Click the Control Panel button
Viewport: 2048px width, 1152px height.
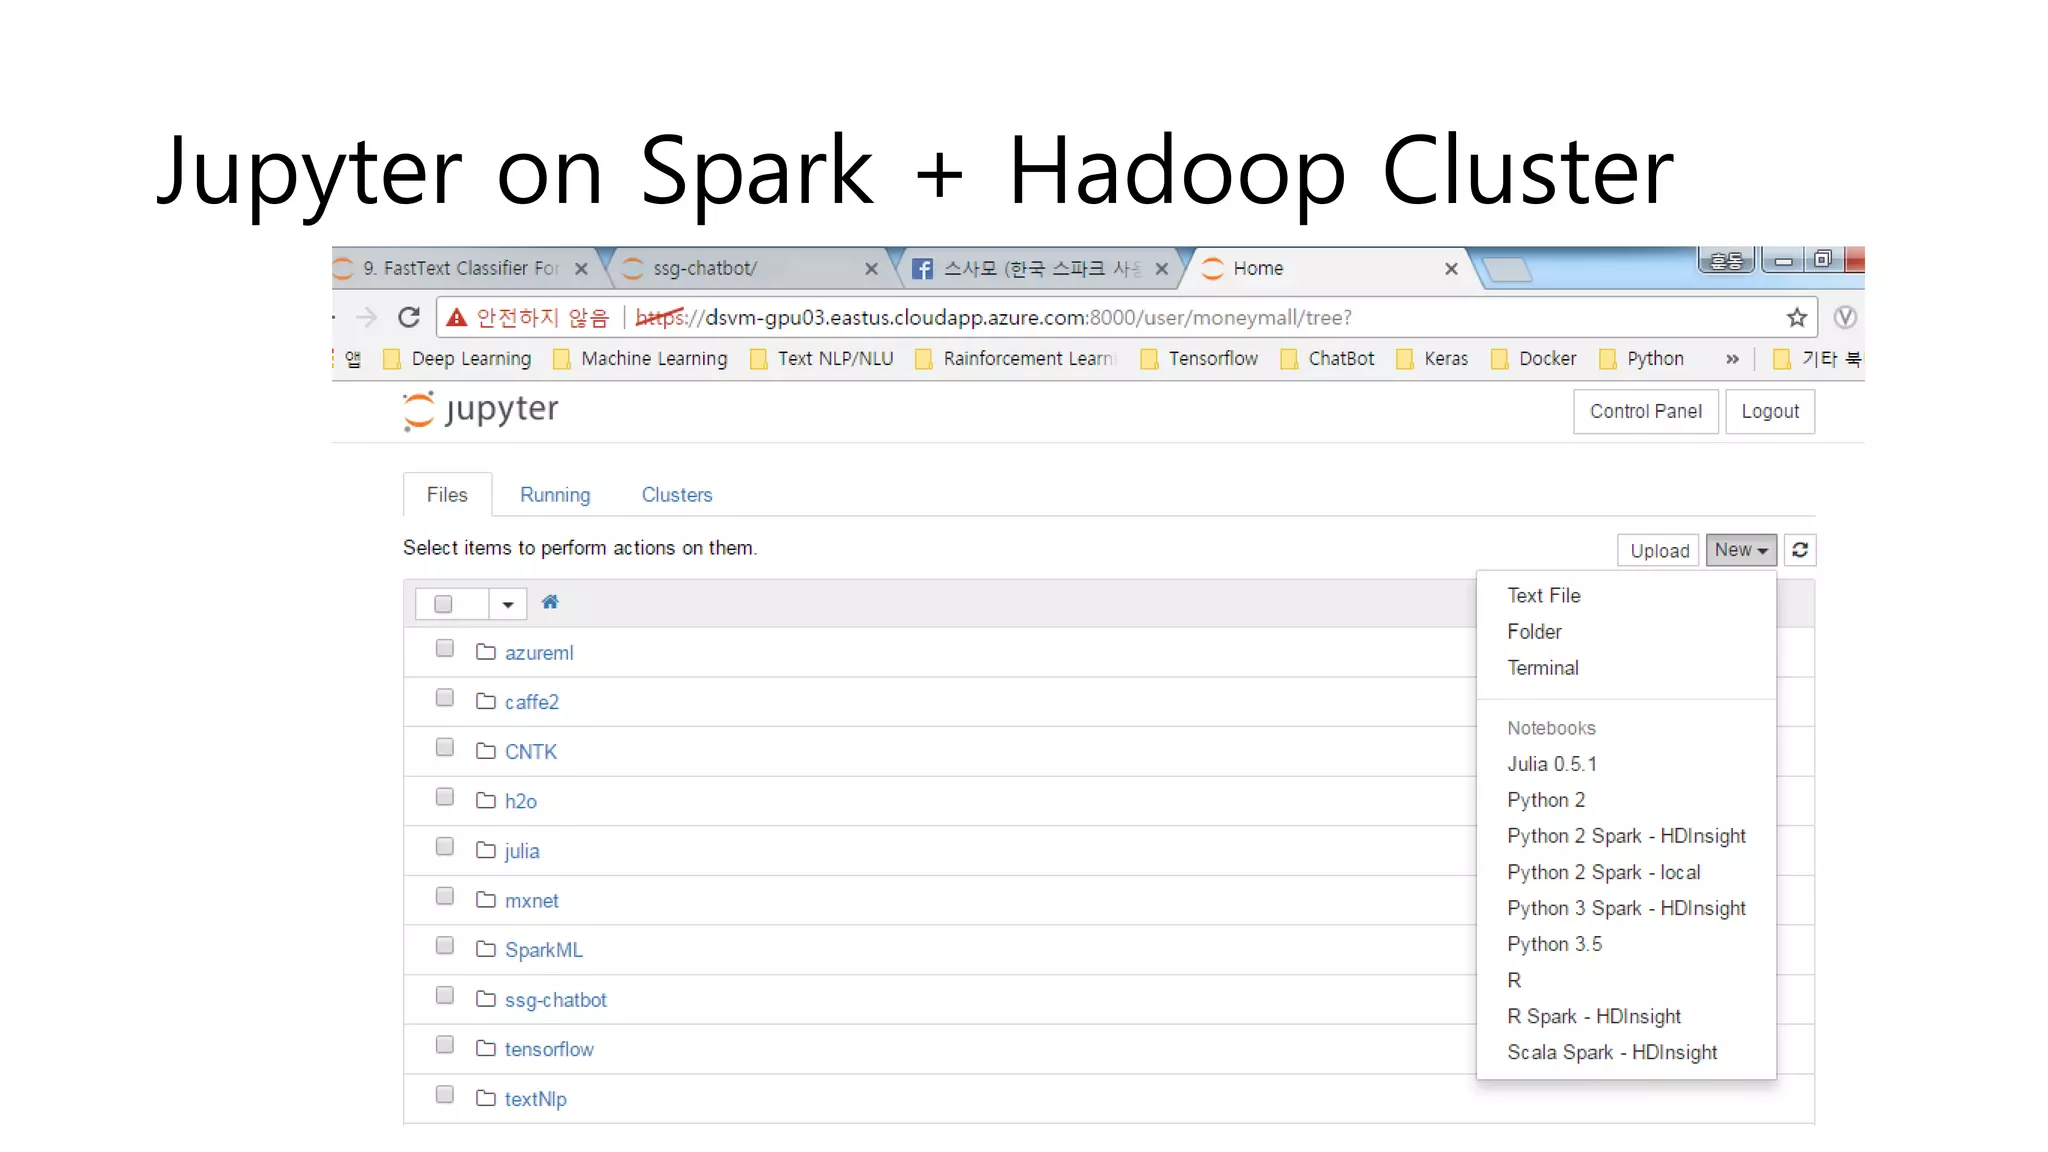1645,411
